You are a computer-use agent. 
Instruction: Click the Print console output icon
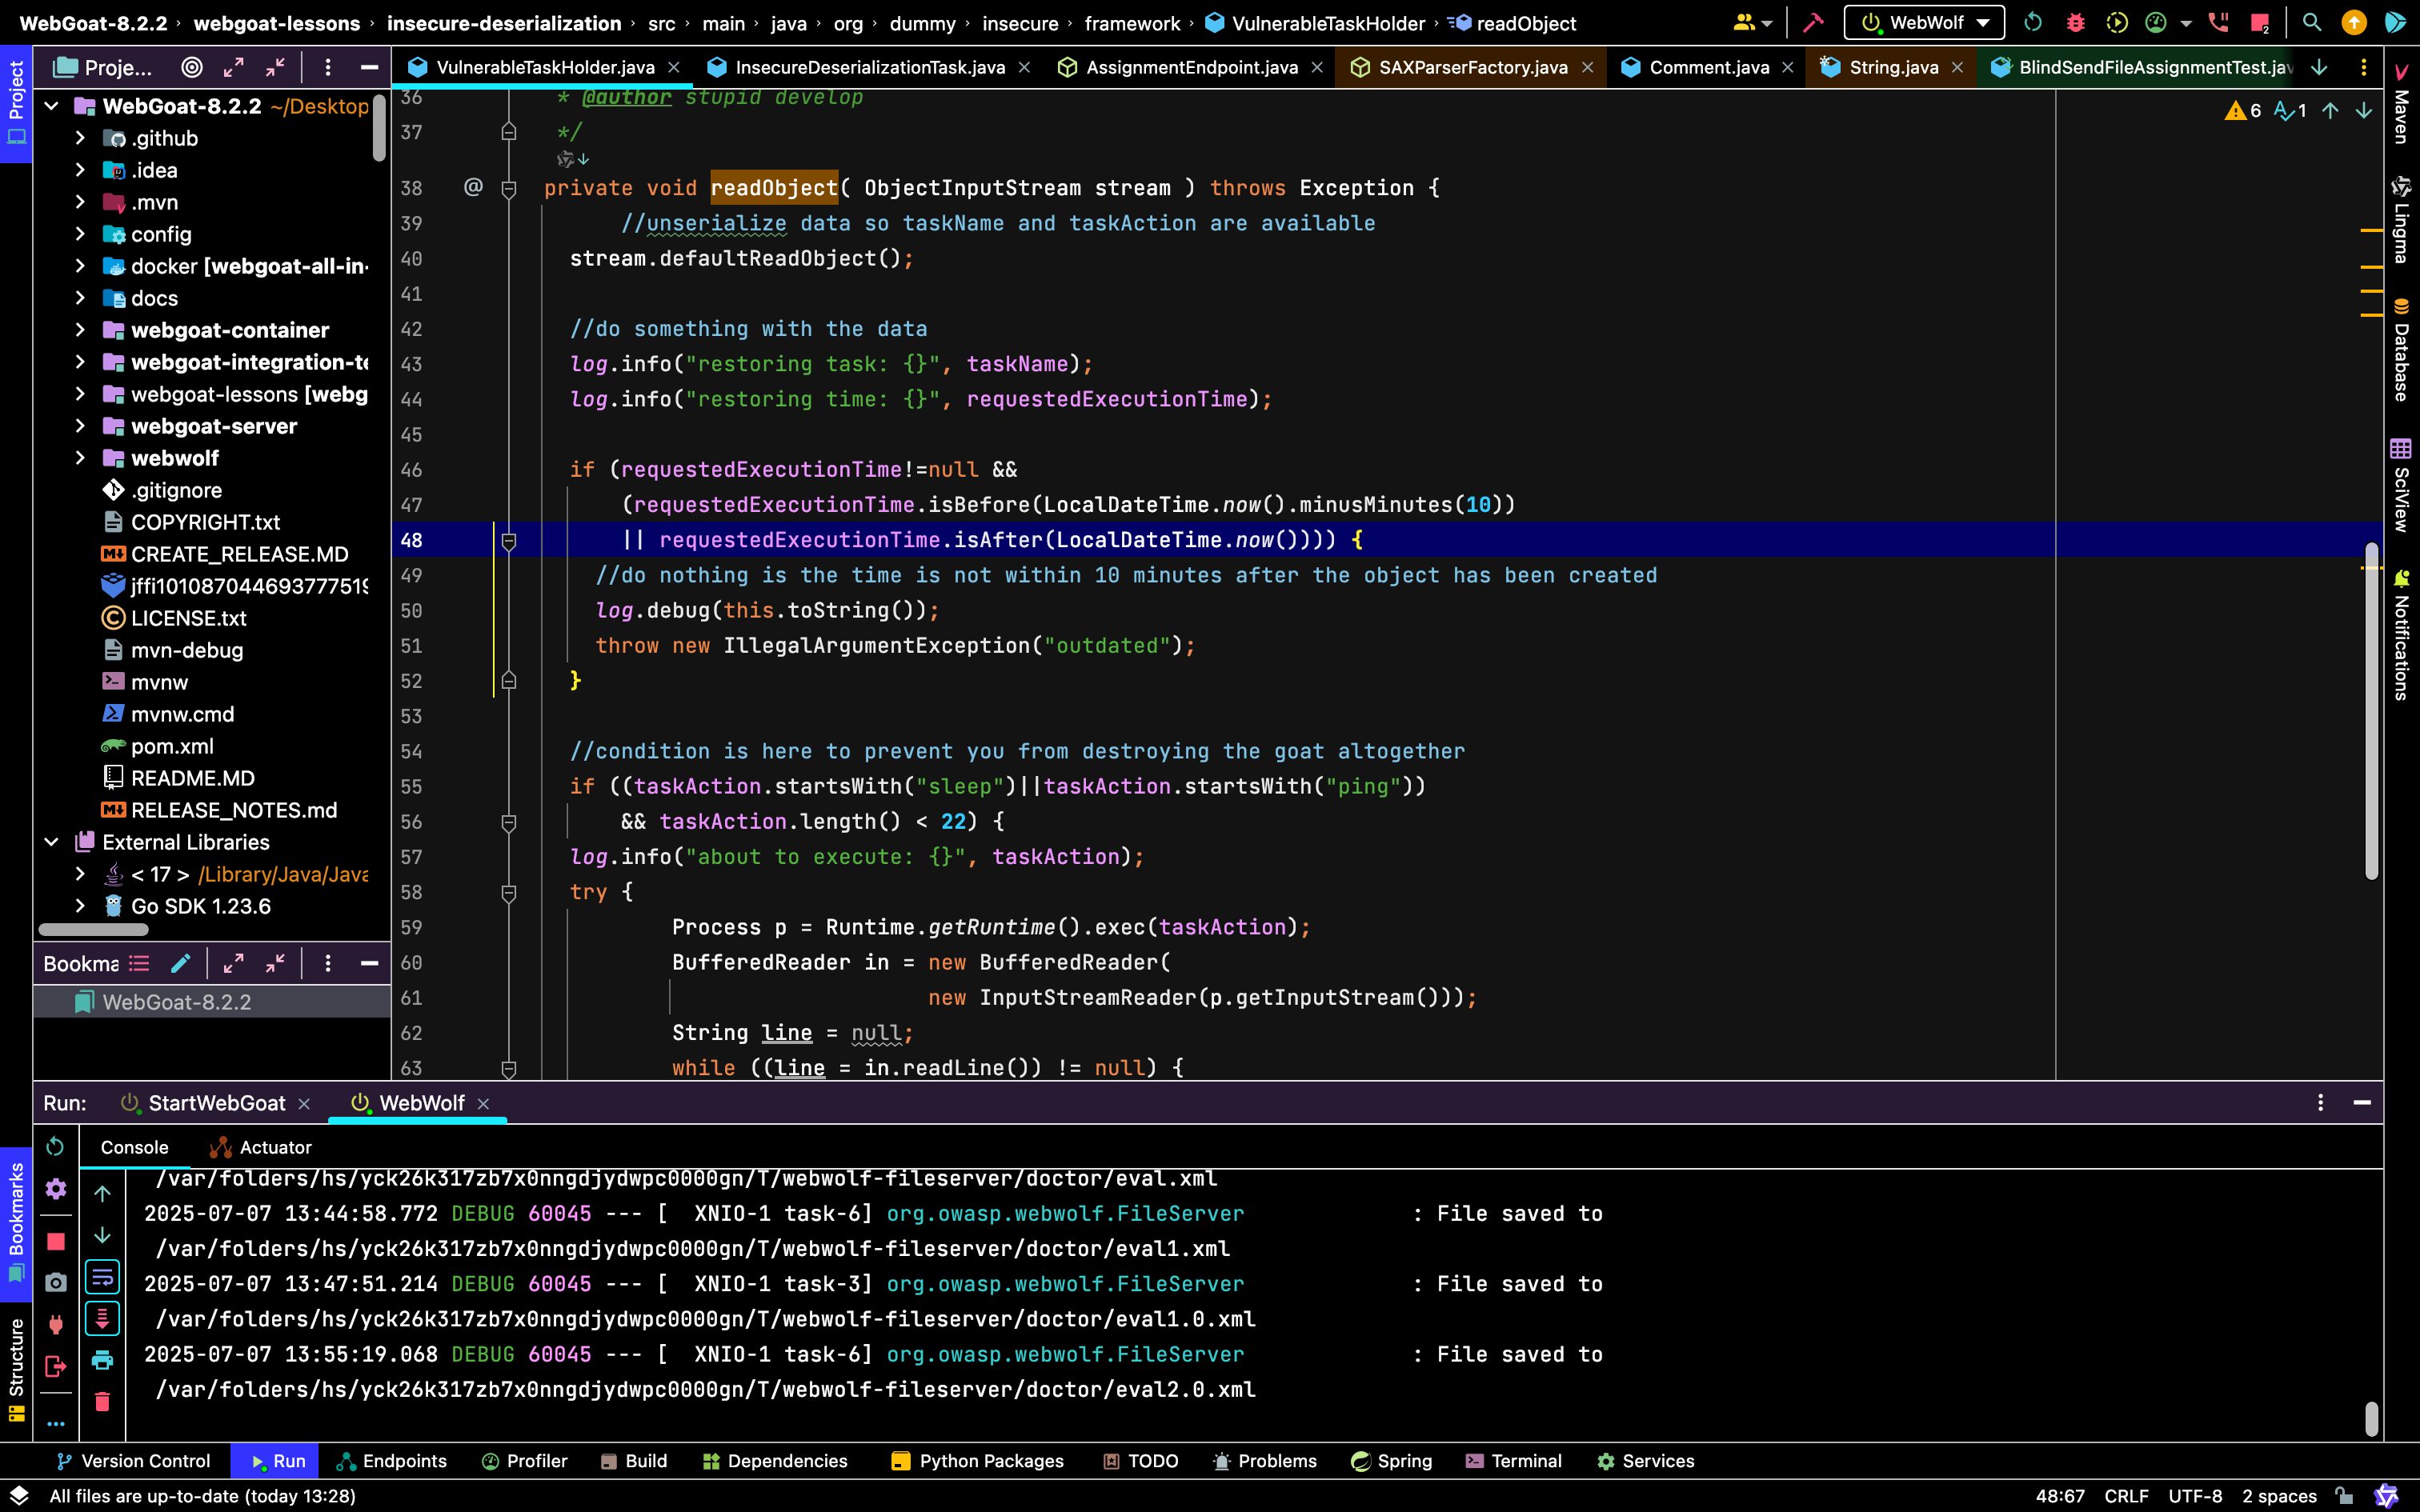click(x=102, y=1360)
